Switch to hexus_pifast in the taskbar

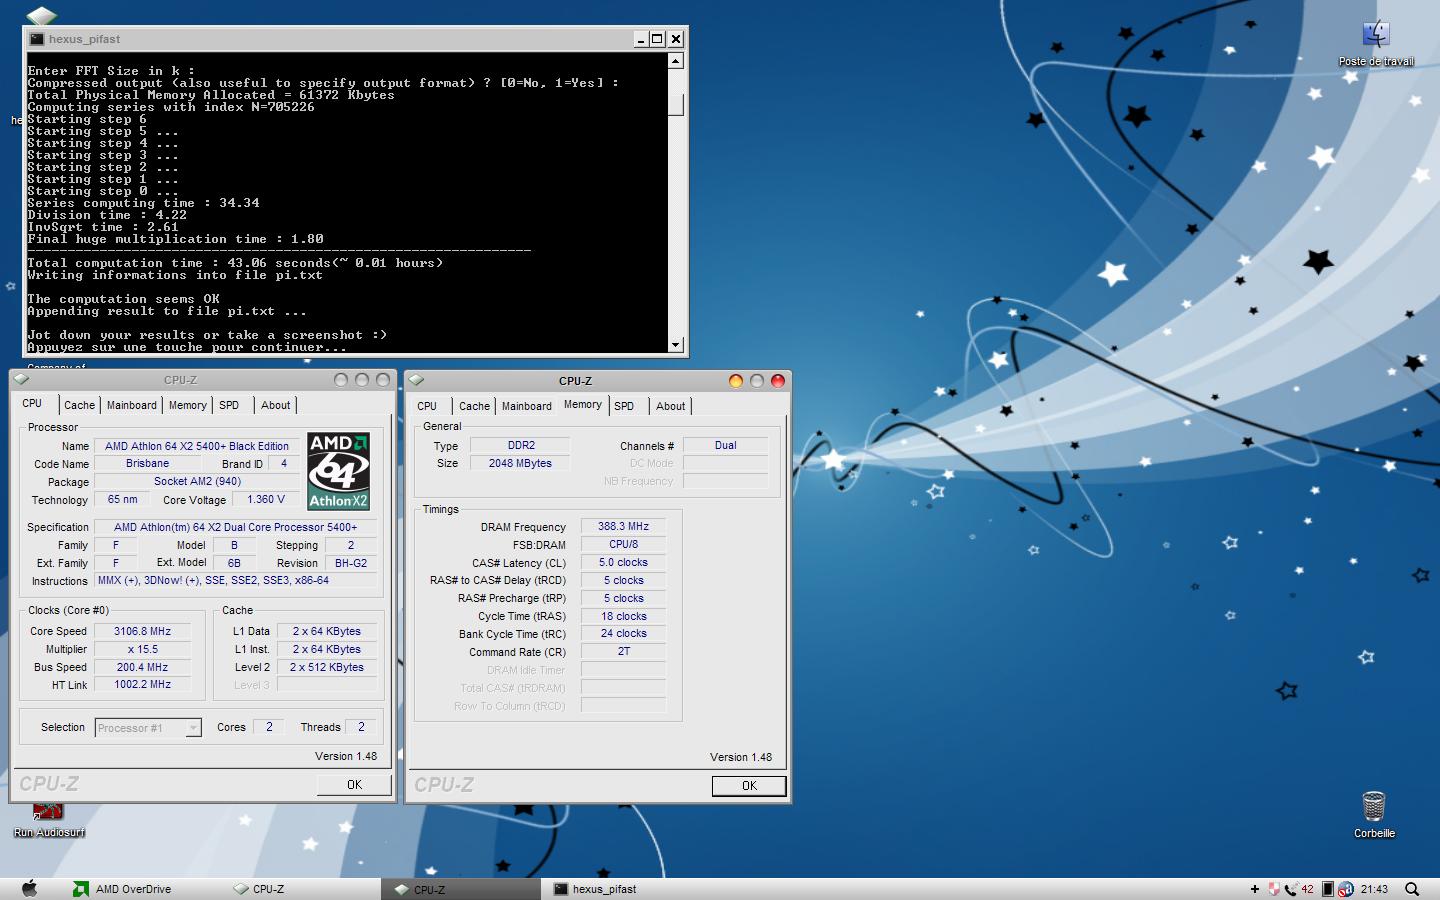pos(595,889)
